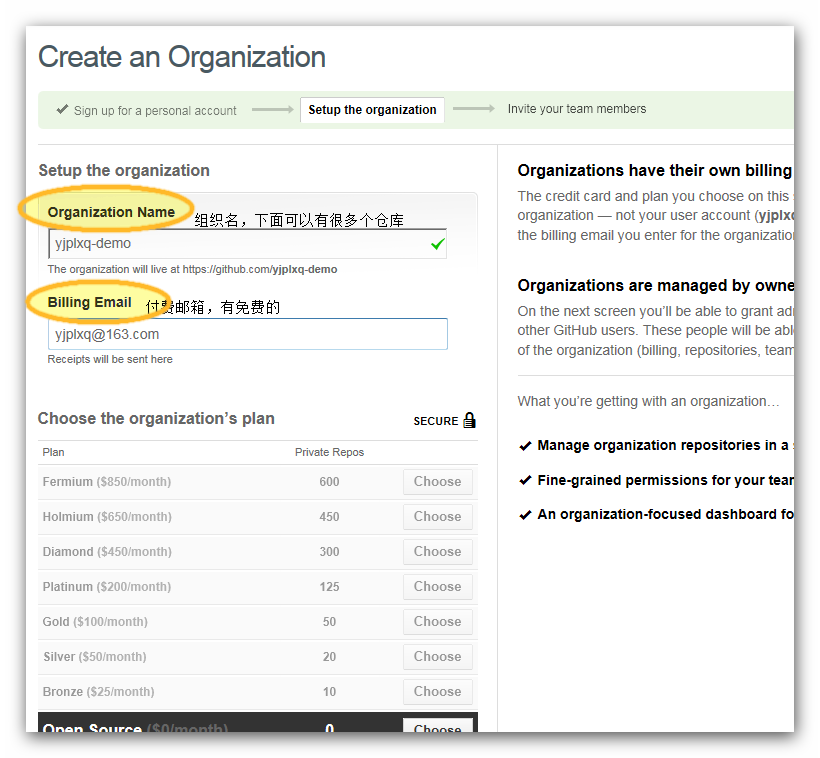
Task: Click 'Manage organization repositories' feature text
Action: coord(663,445)
